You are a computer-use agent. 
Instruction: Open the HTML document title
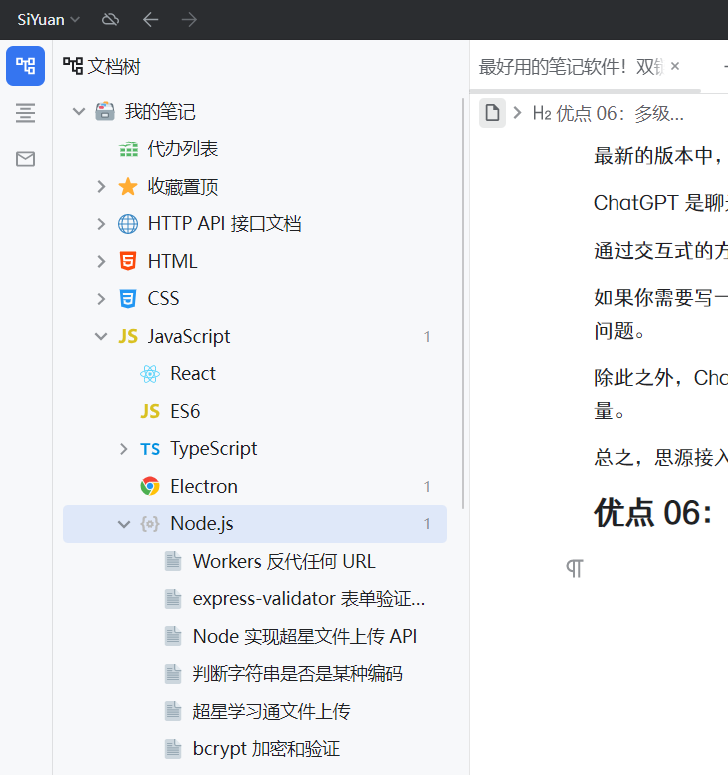tap(172, 261)
